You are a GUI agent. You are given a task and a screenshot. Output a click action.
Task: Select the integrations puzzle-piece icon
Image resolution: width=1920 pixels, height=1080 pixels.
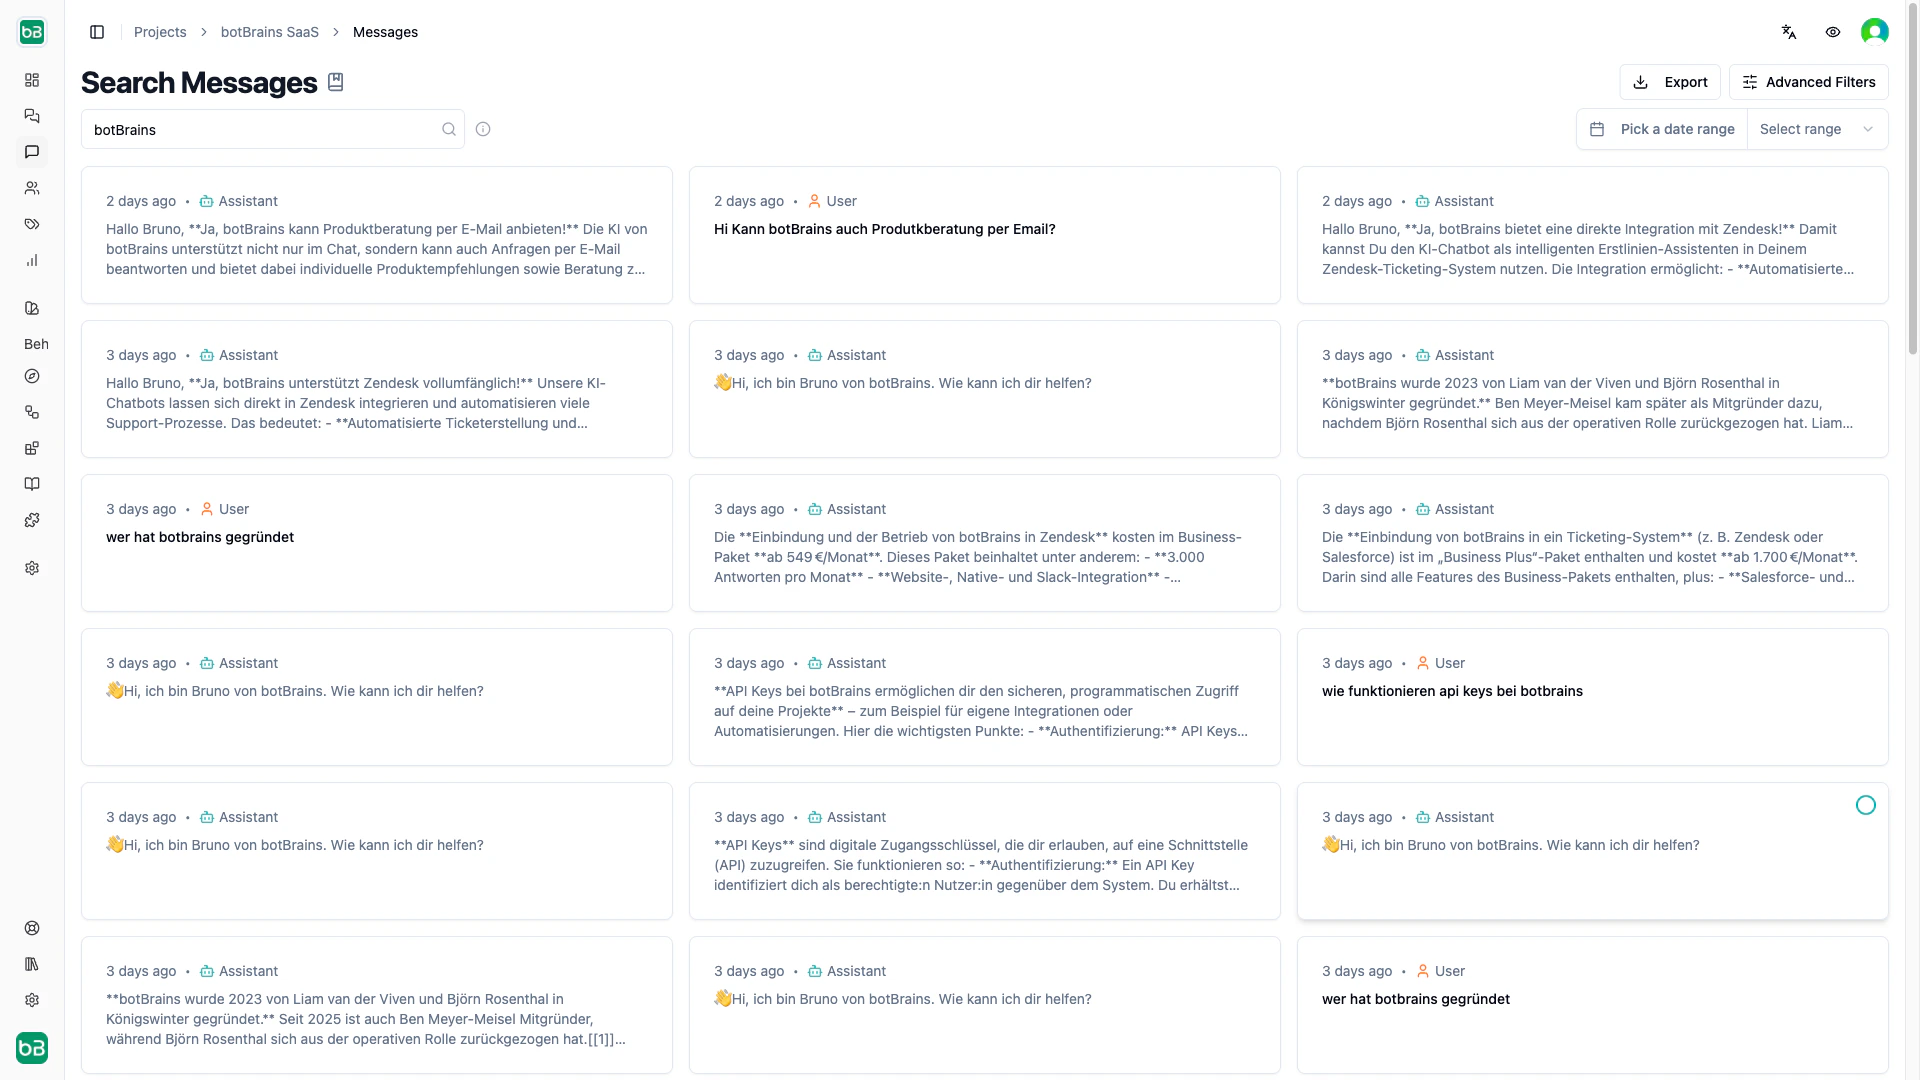point(32,520)
